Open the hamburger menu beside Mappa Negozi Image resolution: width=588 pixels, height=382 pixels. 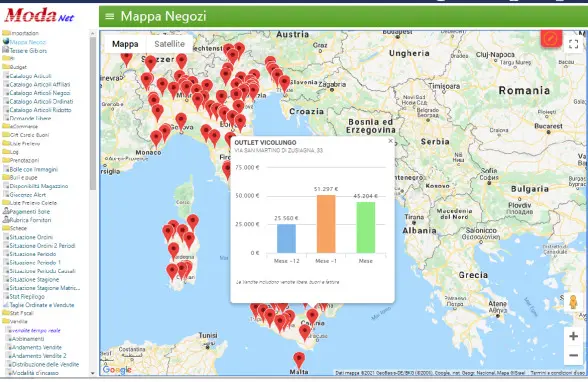tap(110, 16)
